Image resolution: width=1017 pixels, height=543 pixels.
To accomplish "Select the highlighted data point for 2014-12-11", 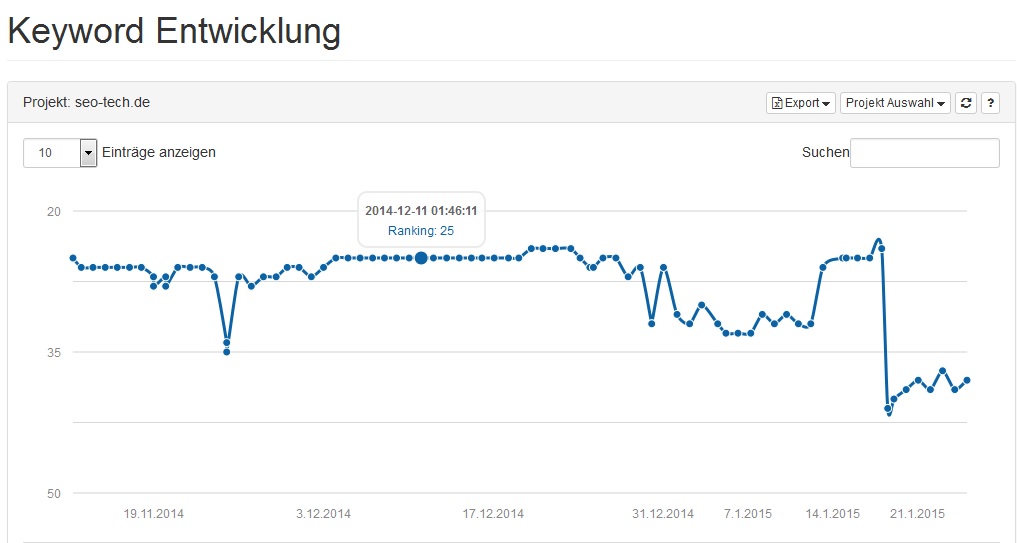I will [421, 258].
